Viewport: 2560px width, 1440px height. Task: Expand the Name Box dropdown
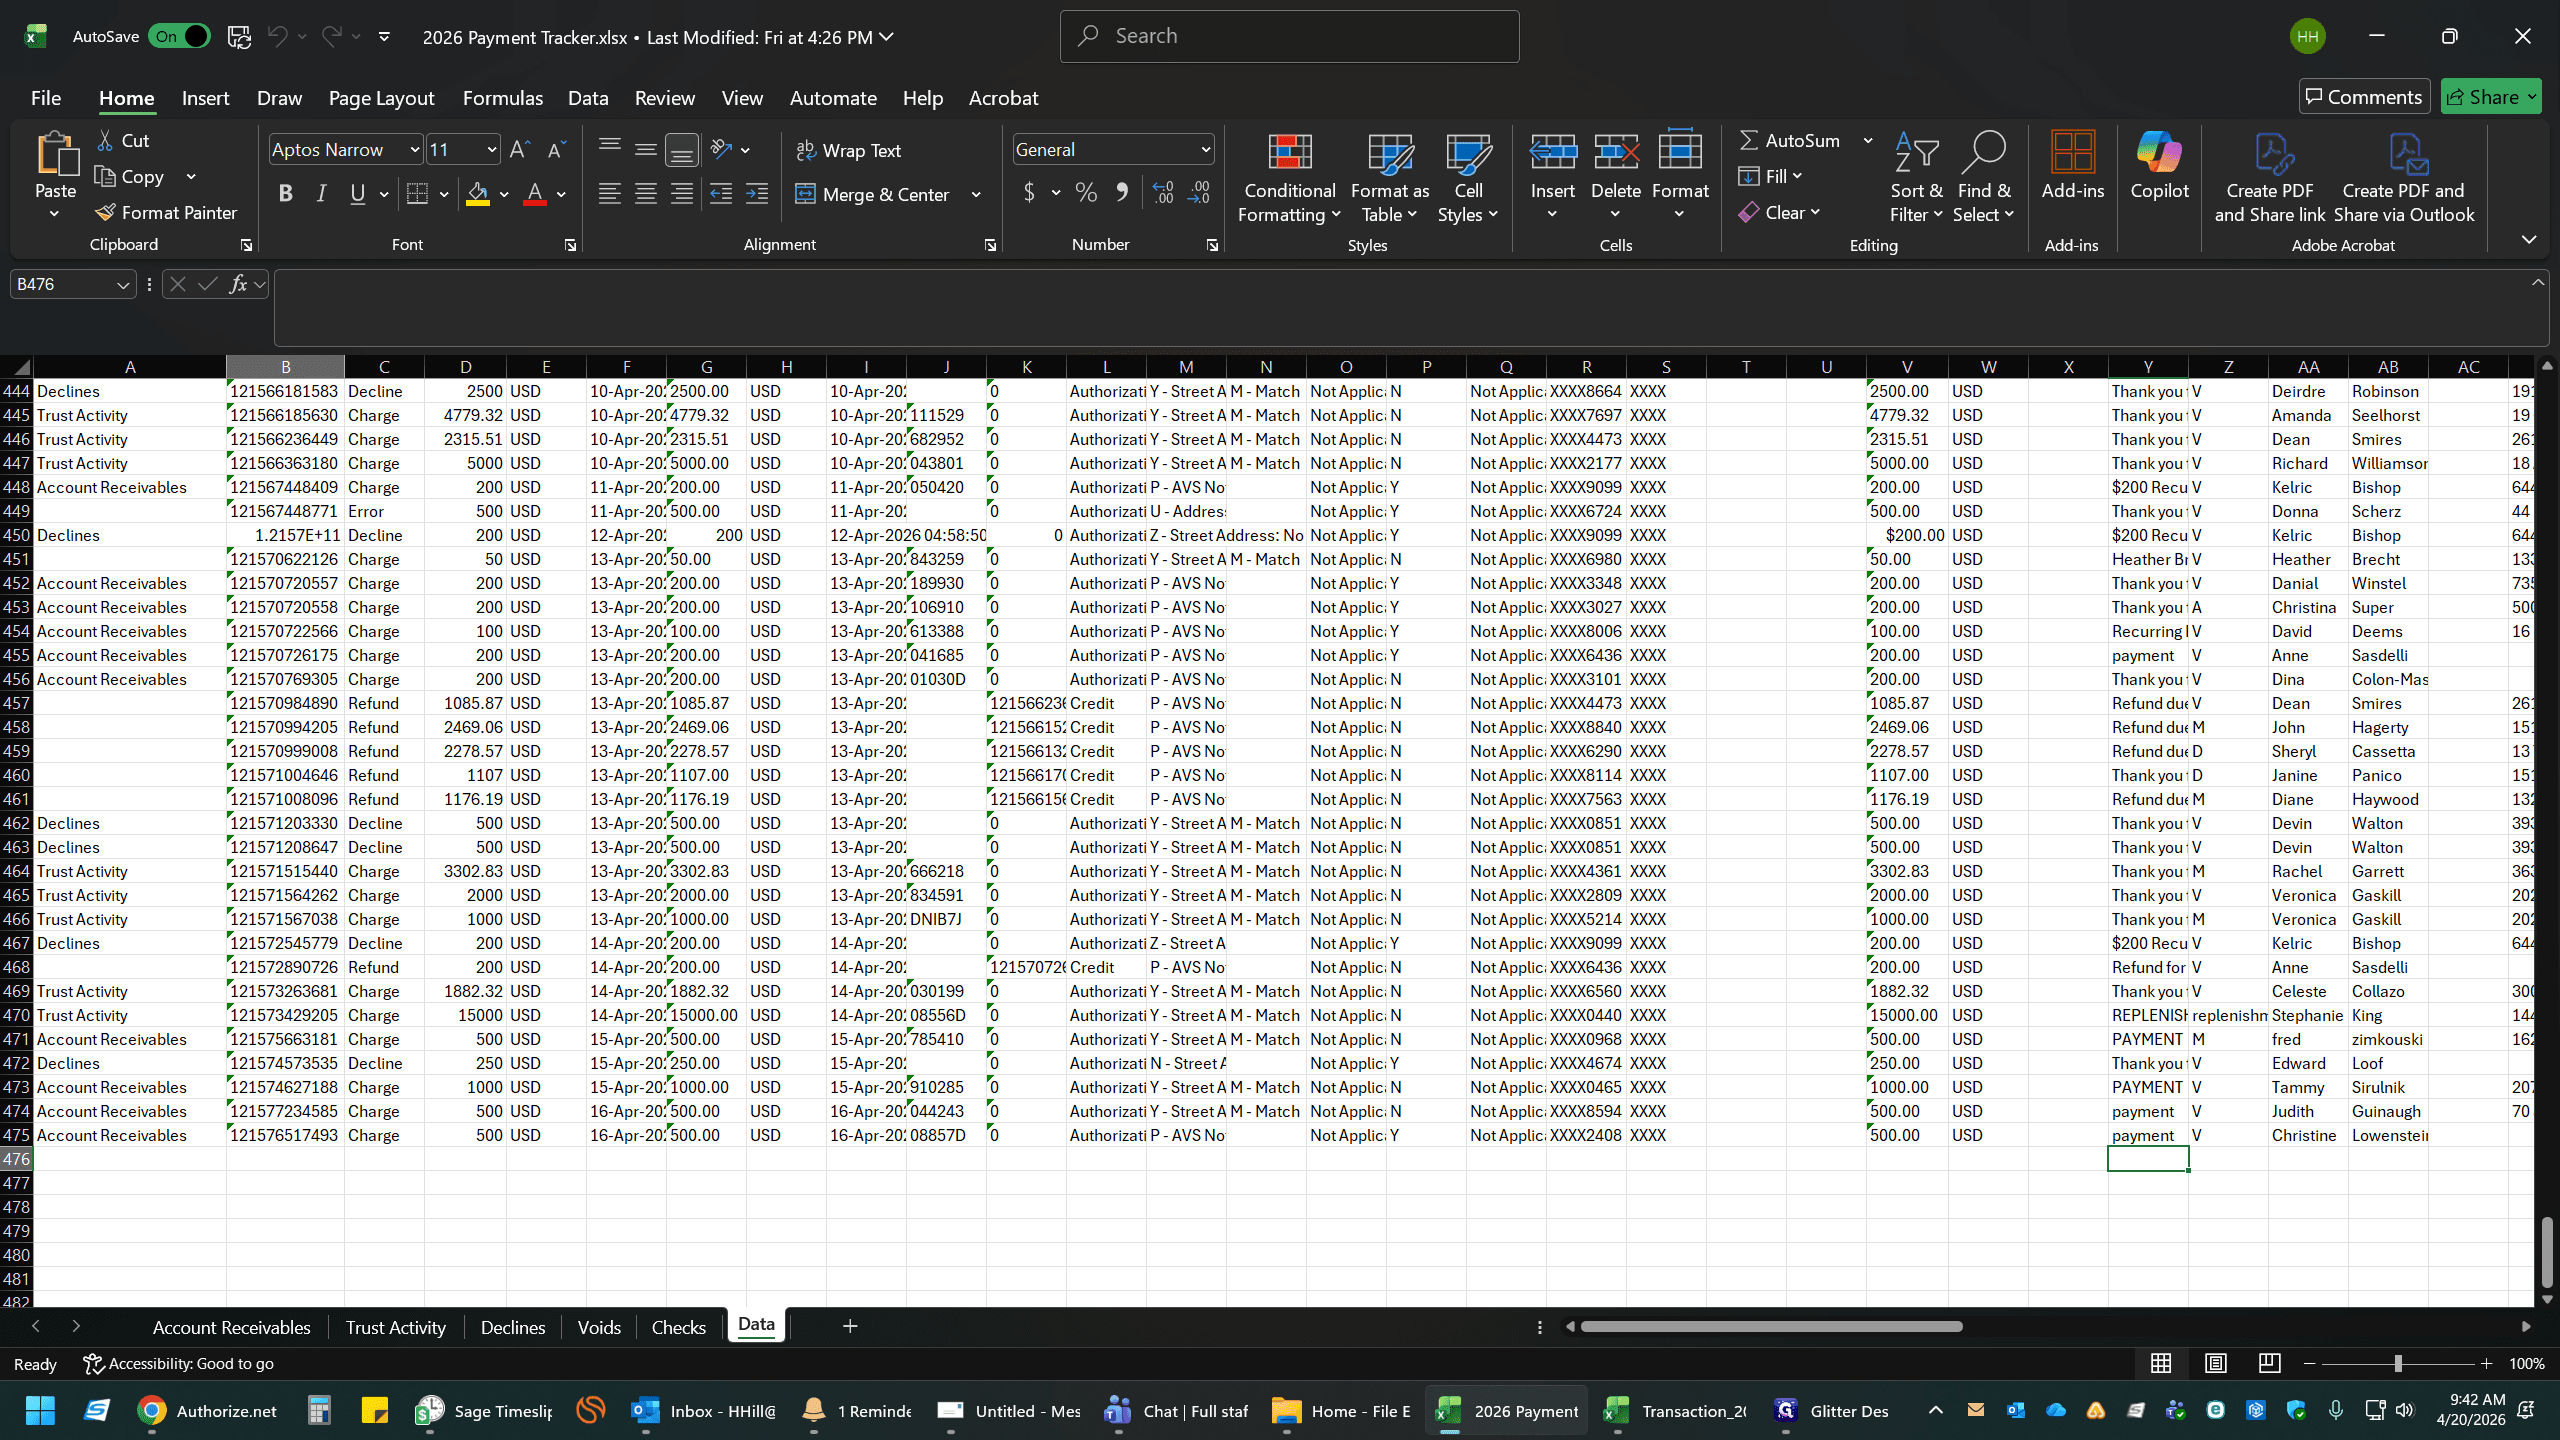point(123,285)
